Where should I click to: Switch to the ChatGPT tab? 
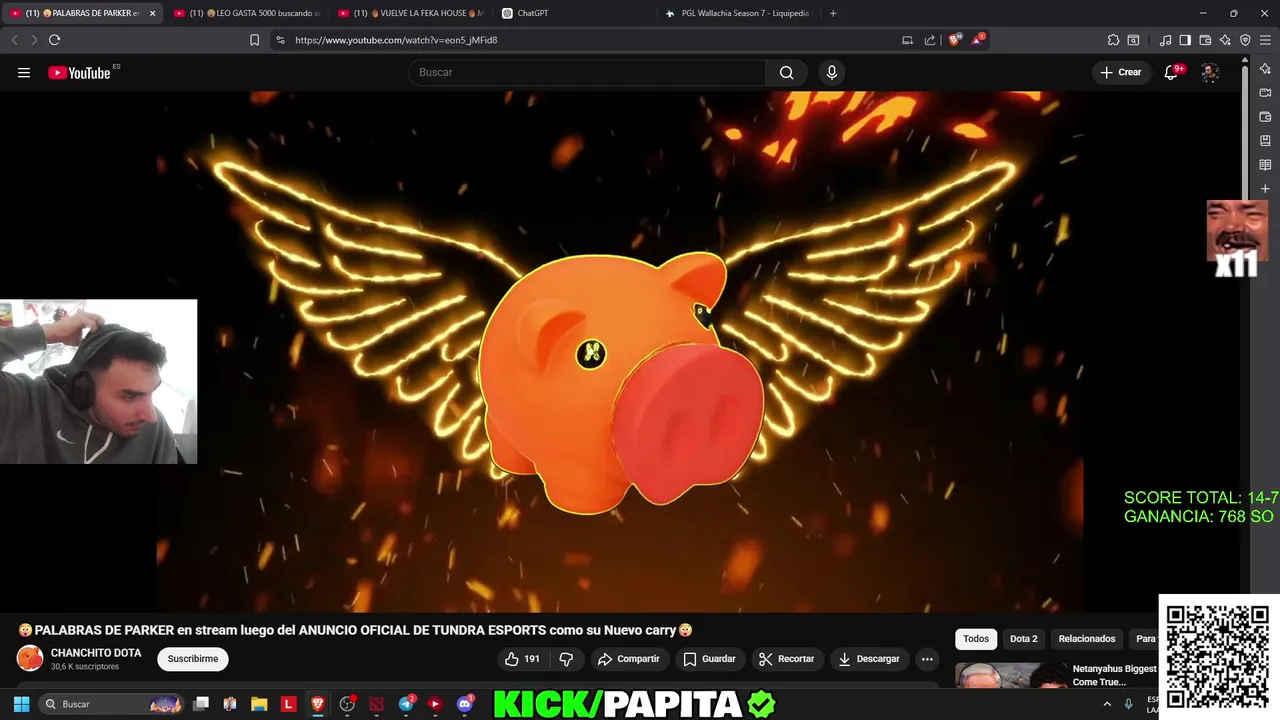pos(574,13)
